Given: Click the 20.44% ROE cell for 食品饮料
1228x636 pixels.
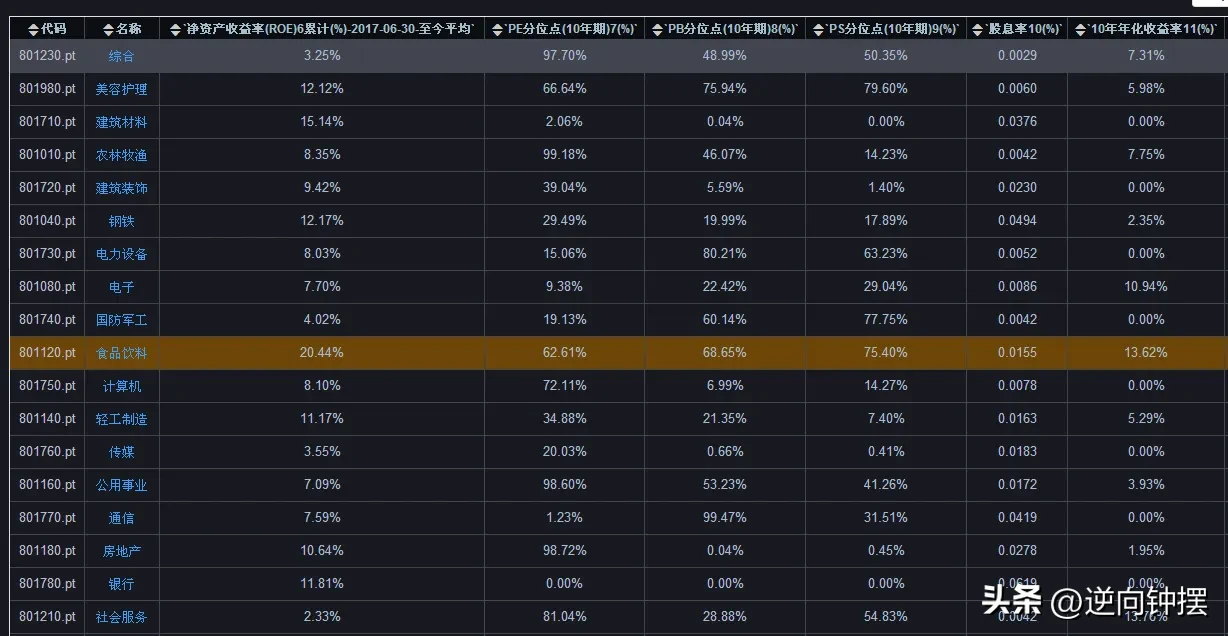Looking at the screenshot, I should (322, 353).
